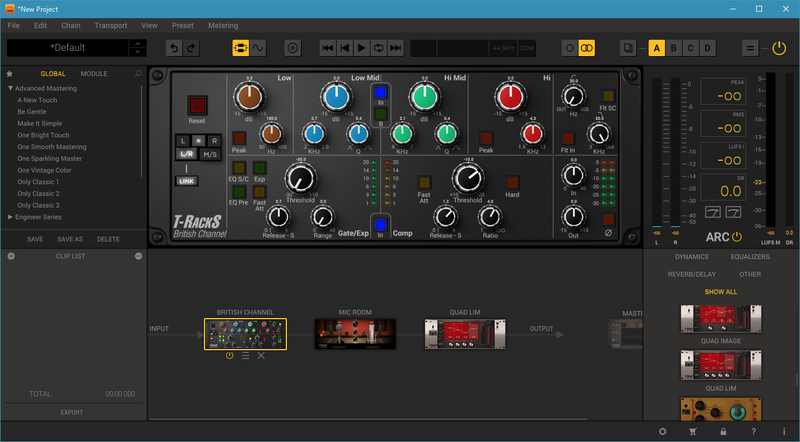
Task: Add a clip with the plus icon
Action: click(x=11, y=256)
